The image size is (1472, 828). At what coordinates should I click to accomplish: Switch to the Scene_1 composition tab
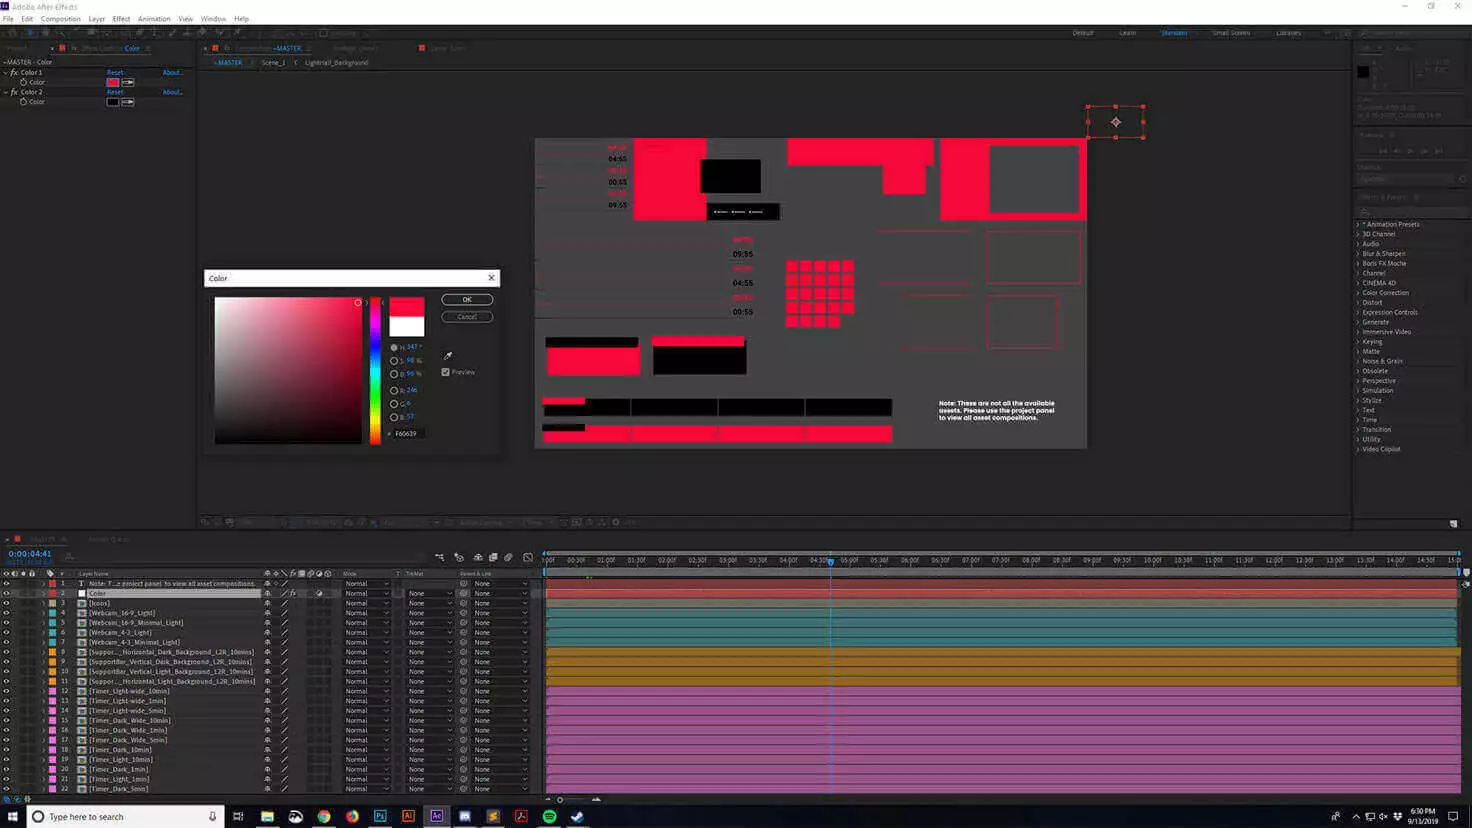(273, 63)
